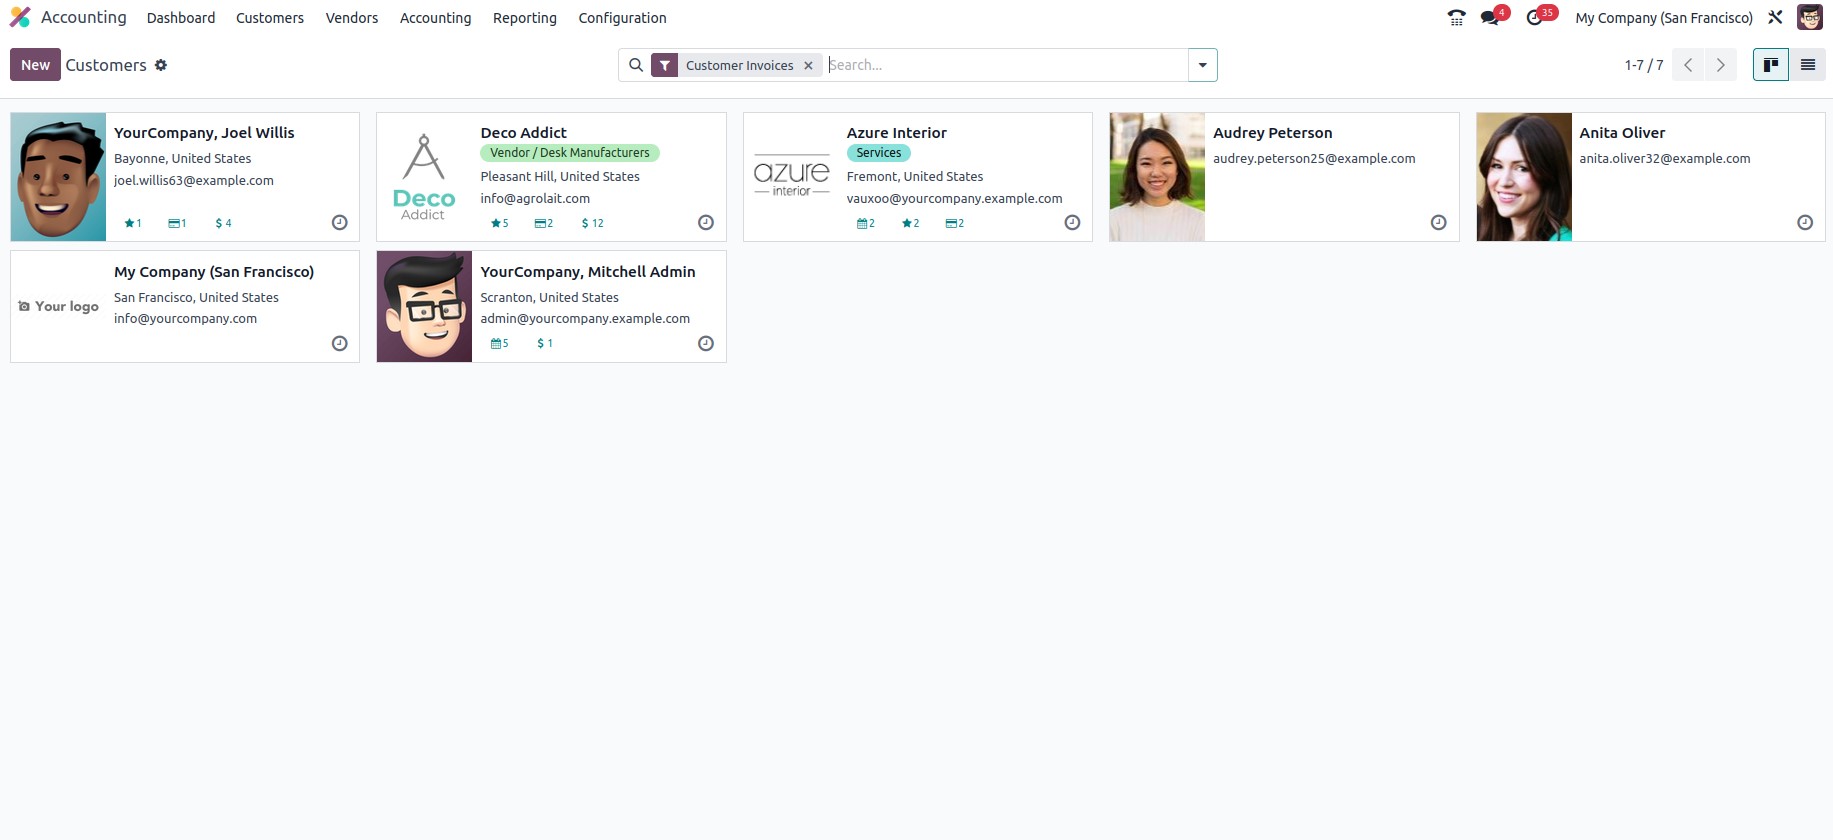Click Azure Interior sales card icon
This screenshot has height=840, width=1833.
click(951, 223)
